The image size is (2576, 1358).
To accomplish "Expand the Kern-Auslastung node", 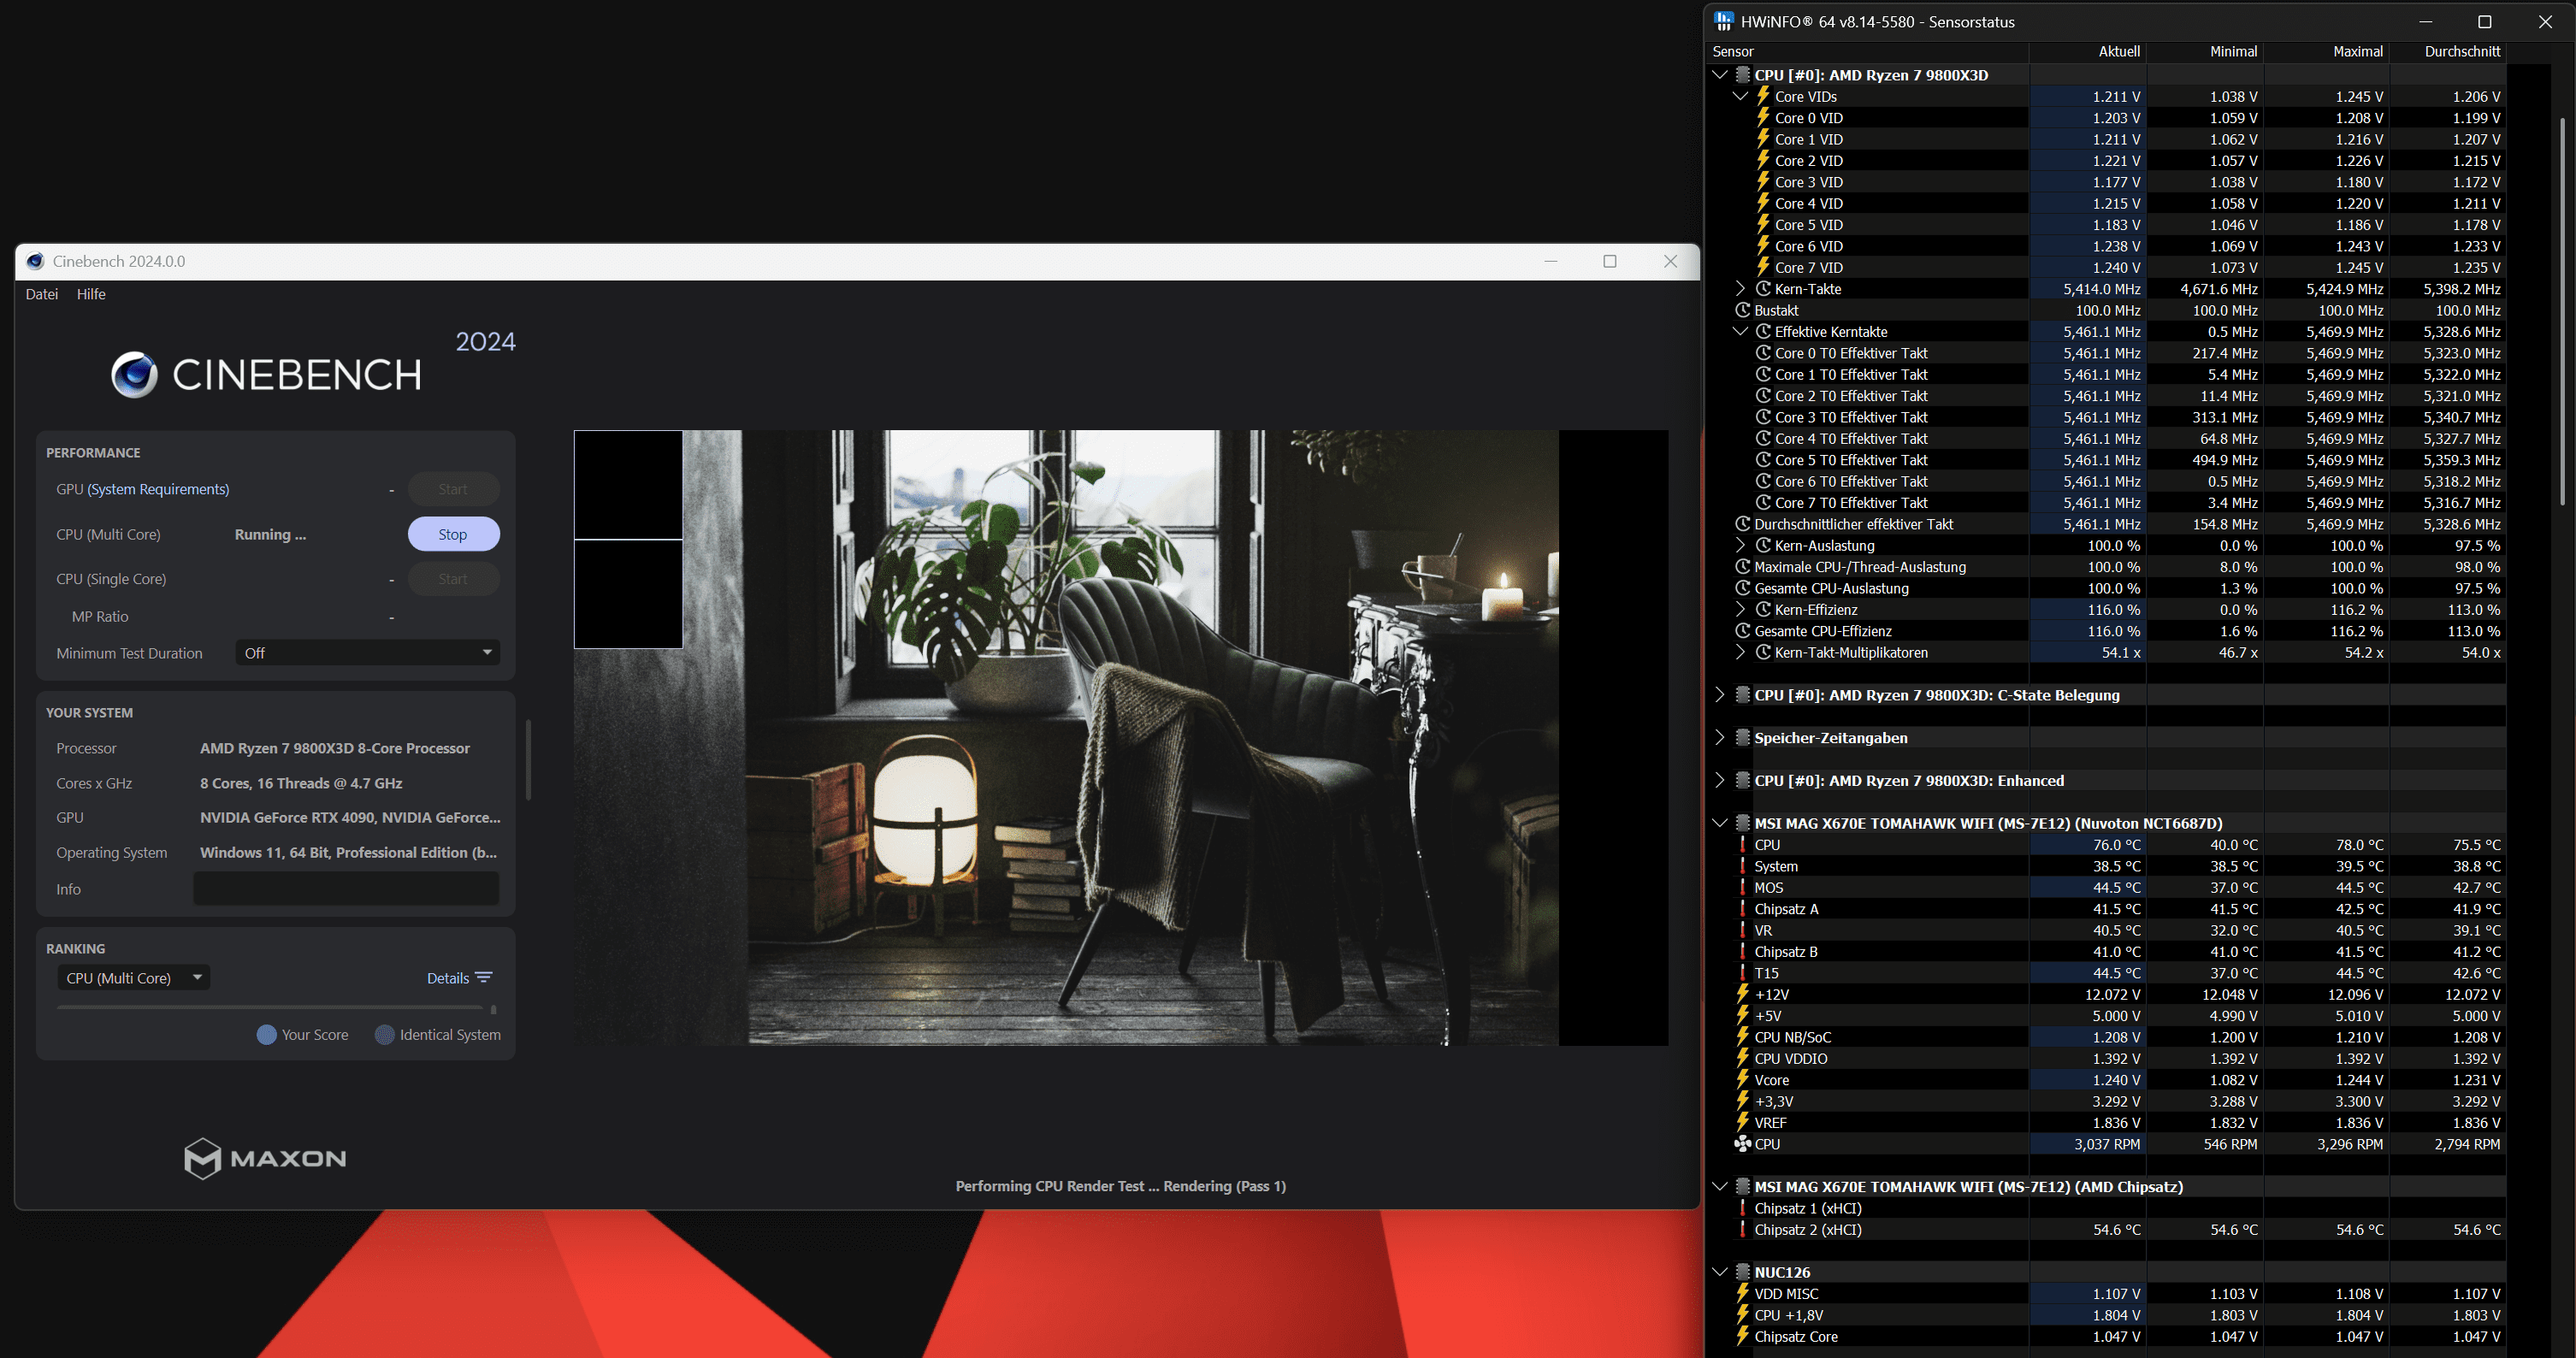I will point(1740,546).
